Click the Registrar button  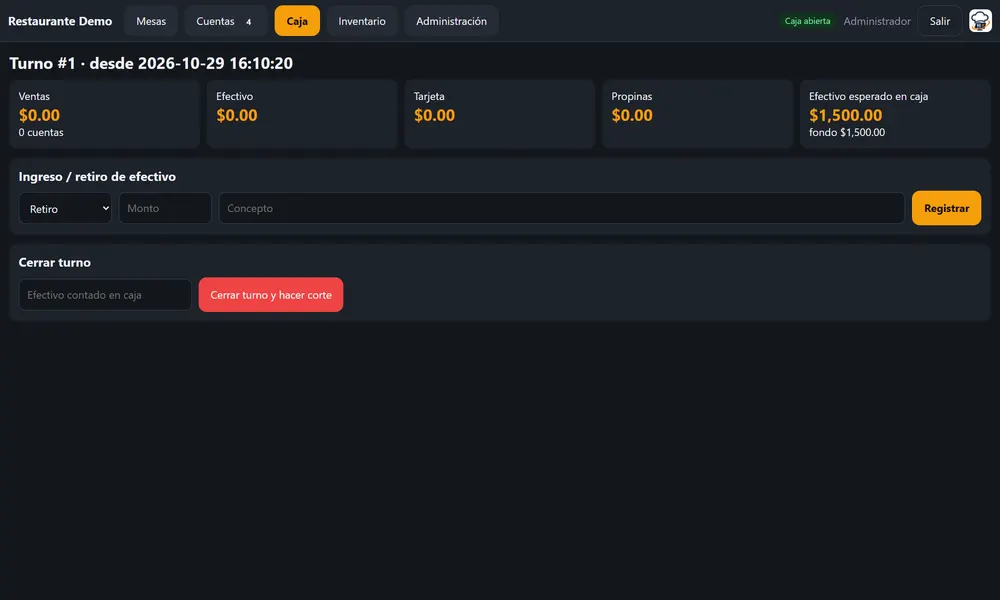click(946, 208)
